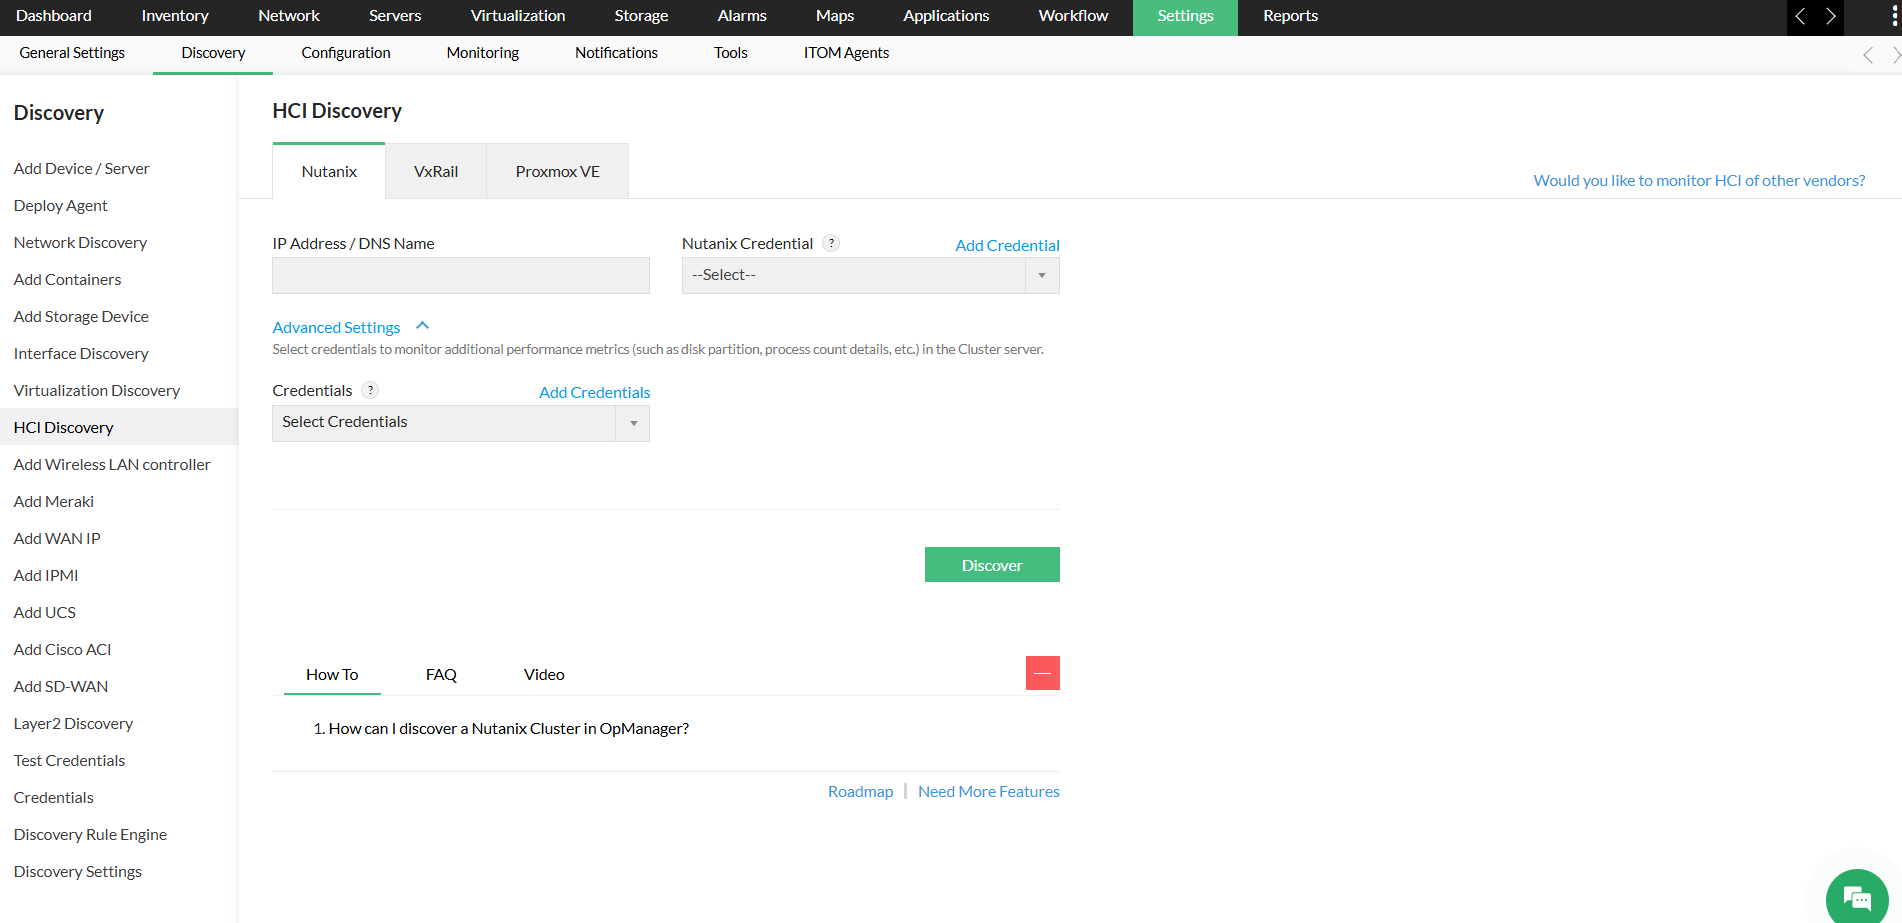Viewport: 1902px width, 923px height.
Task: Click the red minus icon above How To
Action: point(1042,673)
